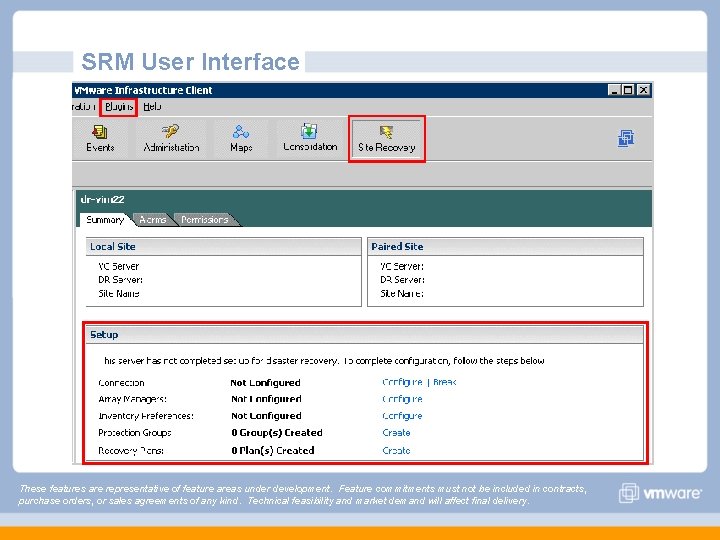Open the Consolidation toolbar icon

pyautogui.click(x=310, y=138)
